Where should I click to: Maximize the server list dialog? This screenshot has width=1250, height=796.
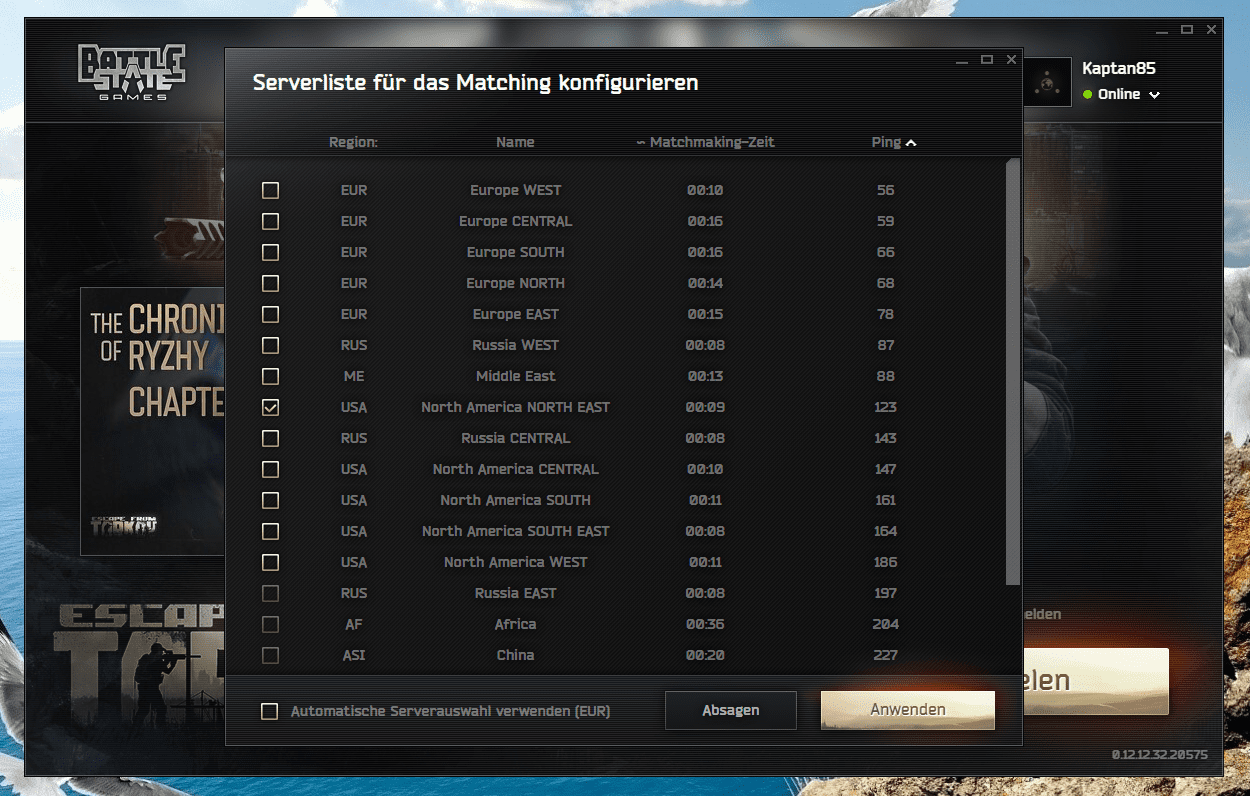click(x=986, y=60)
